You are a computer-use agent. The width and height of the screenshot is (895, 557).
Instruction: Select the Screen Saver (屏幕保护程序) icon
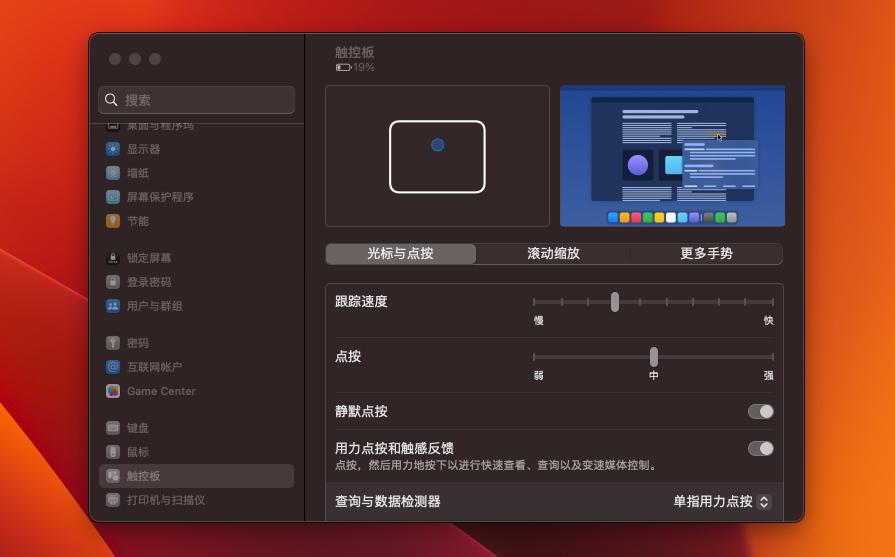point(113,197)
